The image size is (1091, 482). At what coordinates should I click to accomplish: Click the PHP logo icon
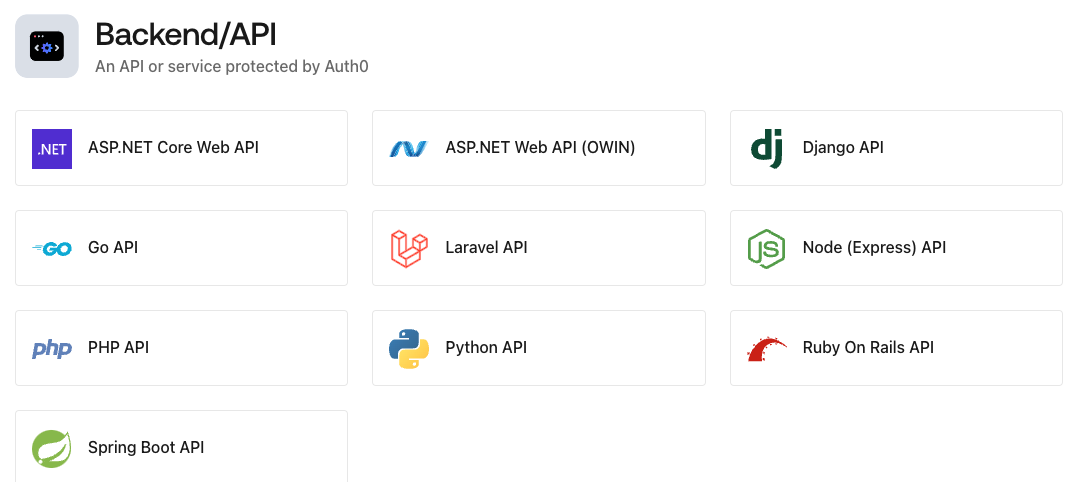coord(52,348)
